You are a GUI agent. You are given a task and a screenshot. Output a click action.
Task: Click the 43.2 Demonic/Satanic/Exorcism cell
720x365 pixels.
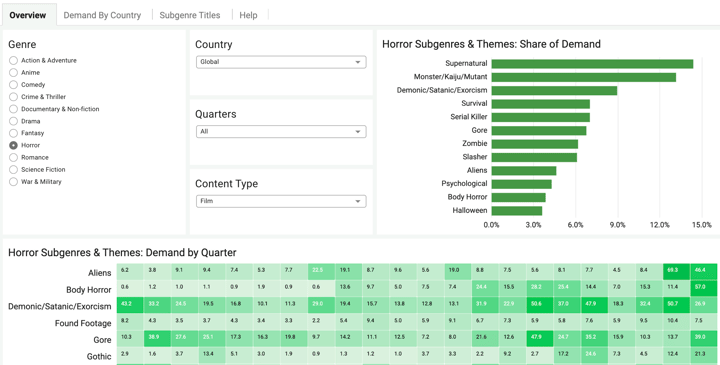(130, 305)
